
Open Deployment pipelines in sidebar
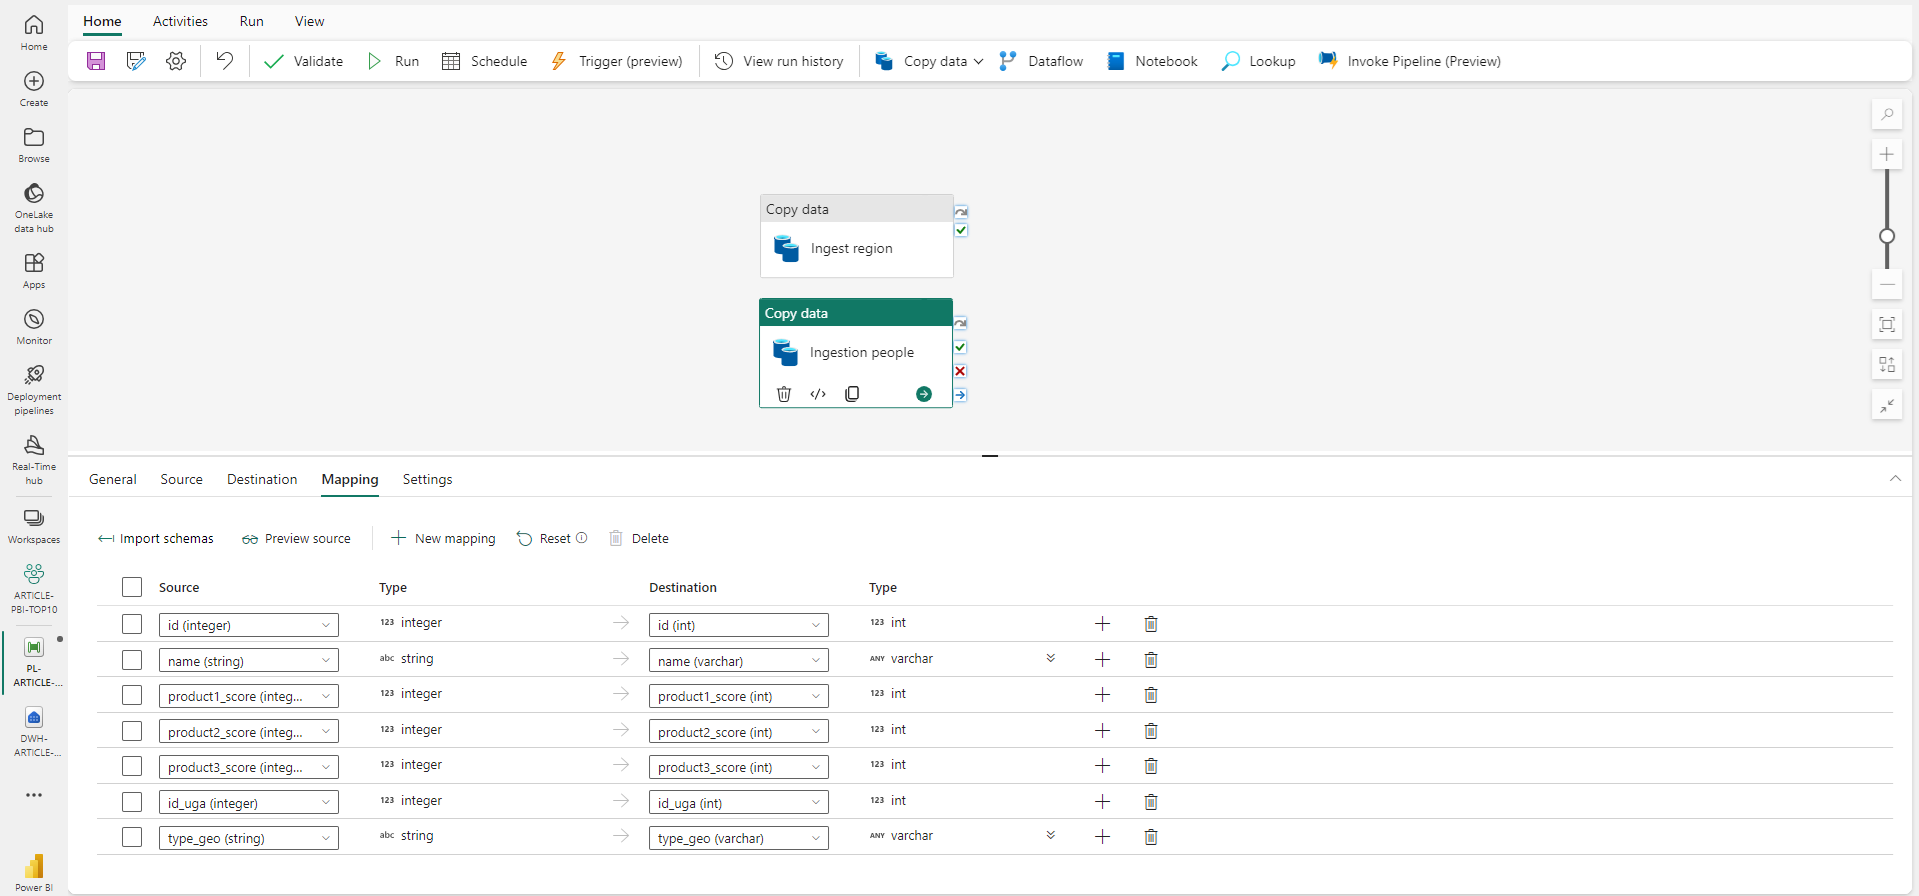[x=34, y=390]
